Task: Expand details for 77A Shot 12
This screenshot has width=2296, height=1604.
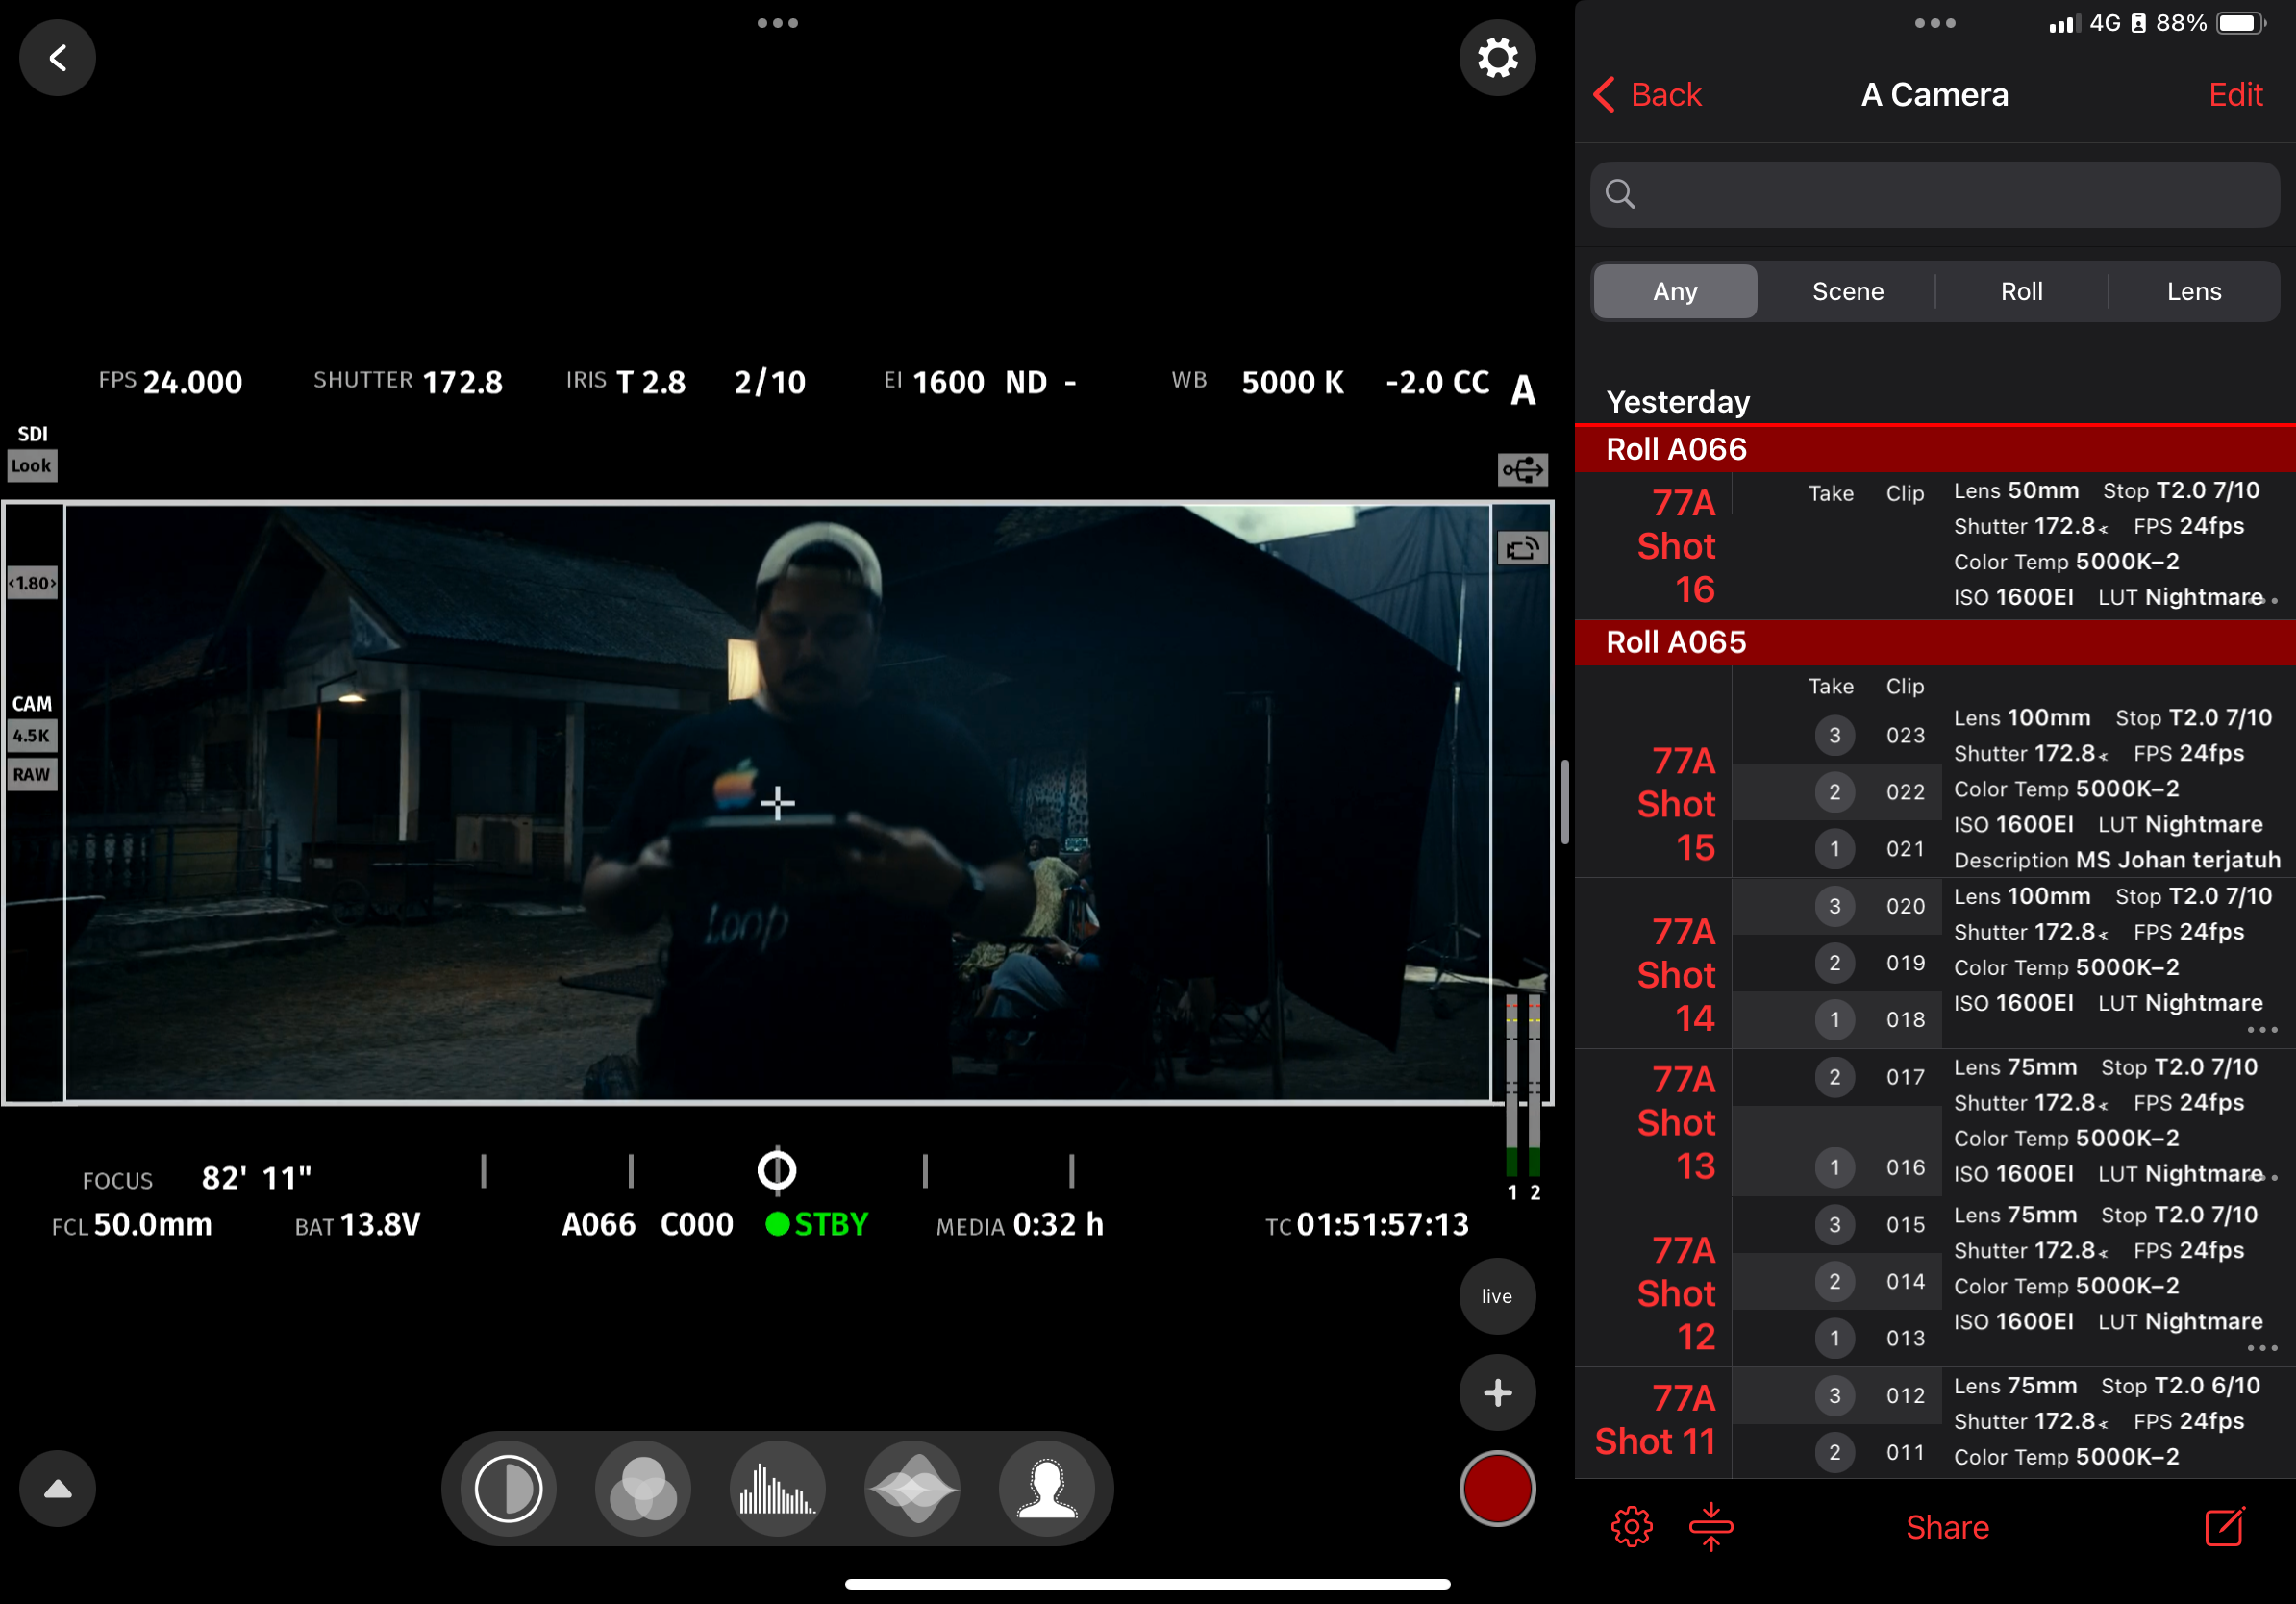Action: (x=2261, y=1349)
